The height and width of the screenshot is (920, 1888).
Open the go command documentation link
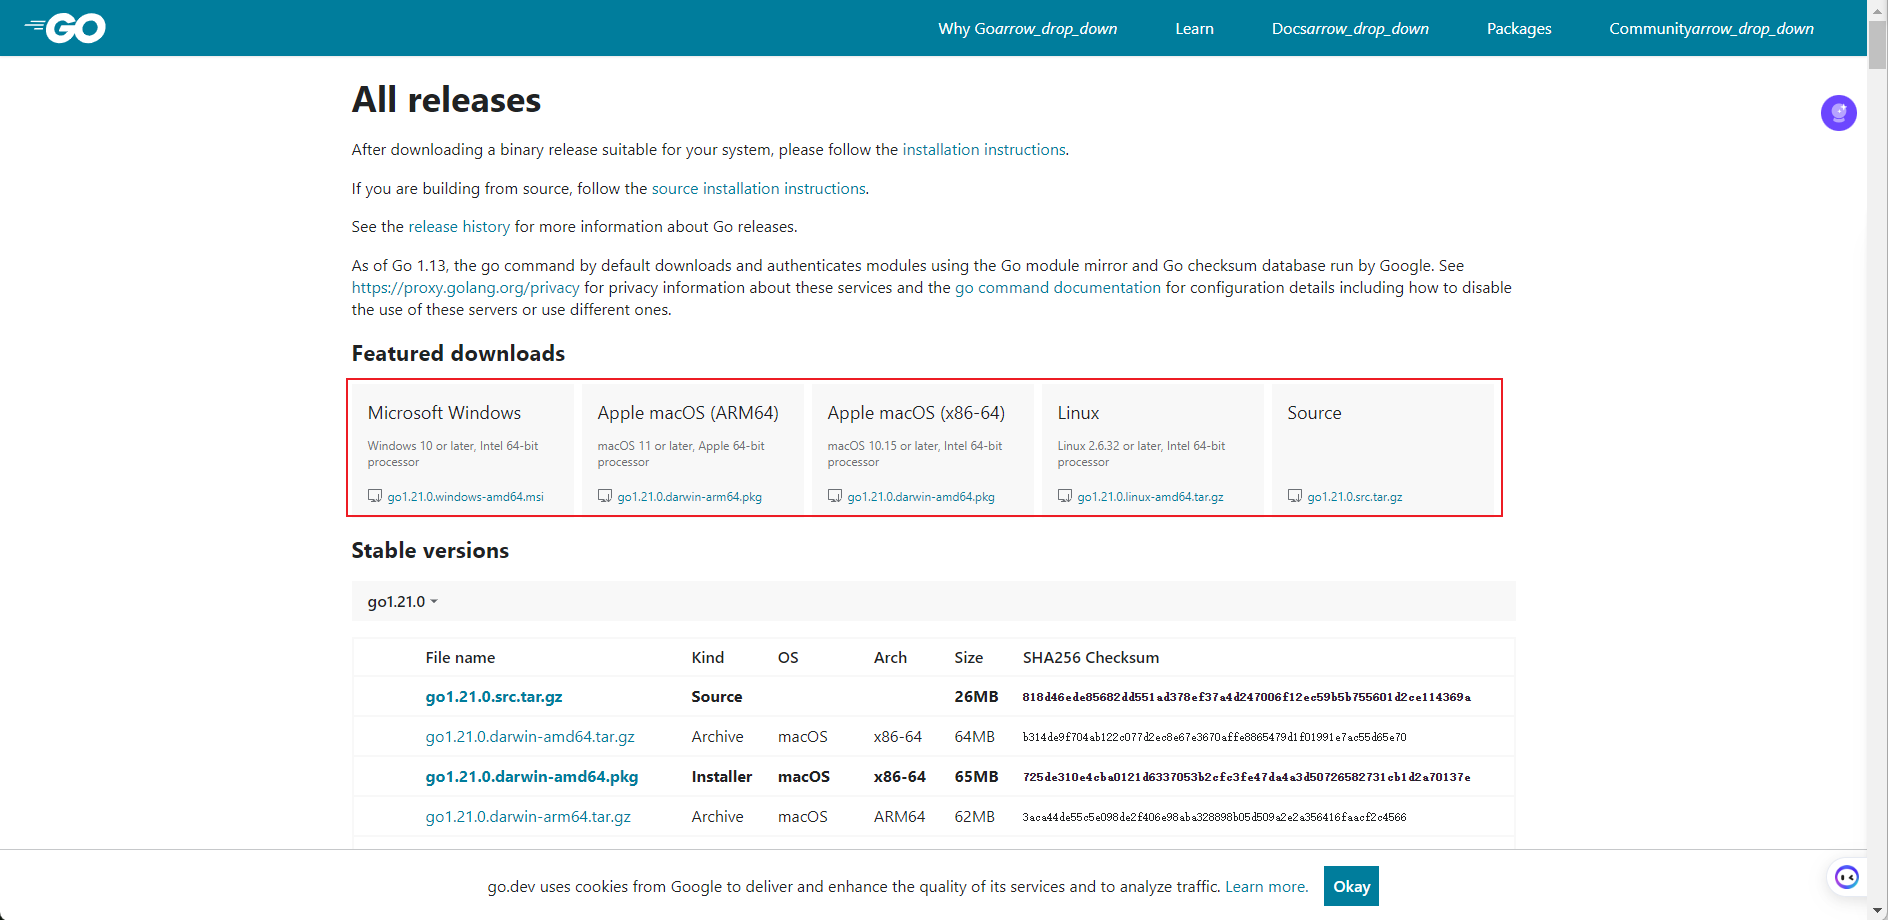pyautogui.click(x=1058, y=288)
